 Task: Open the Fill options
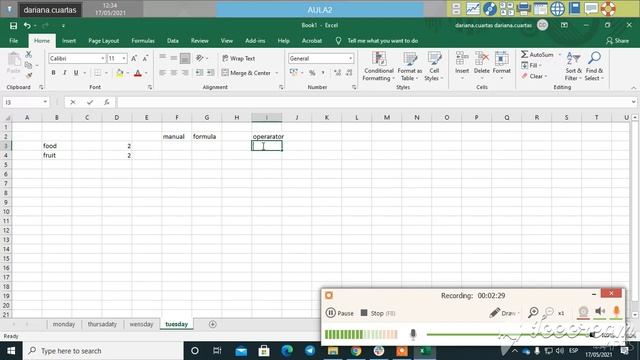tap(531, 65)
